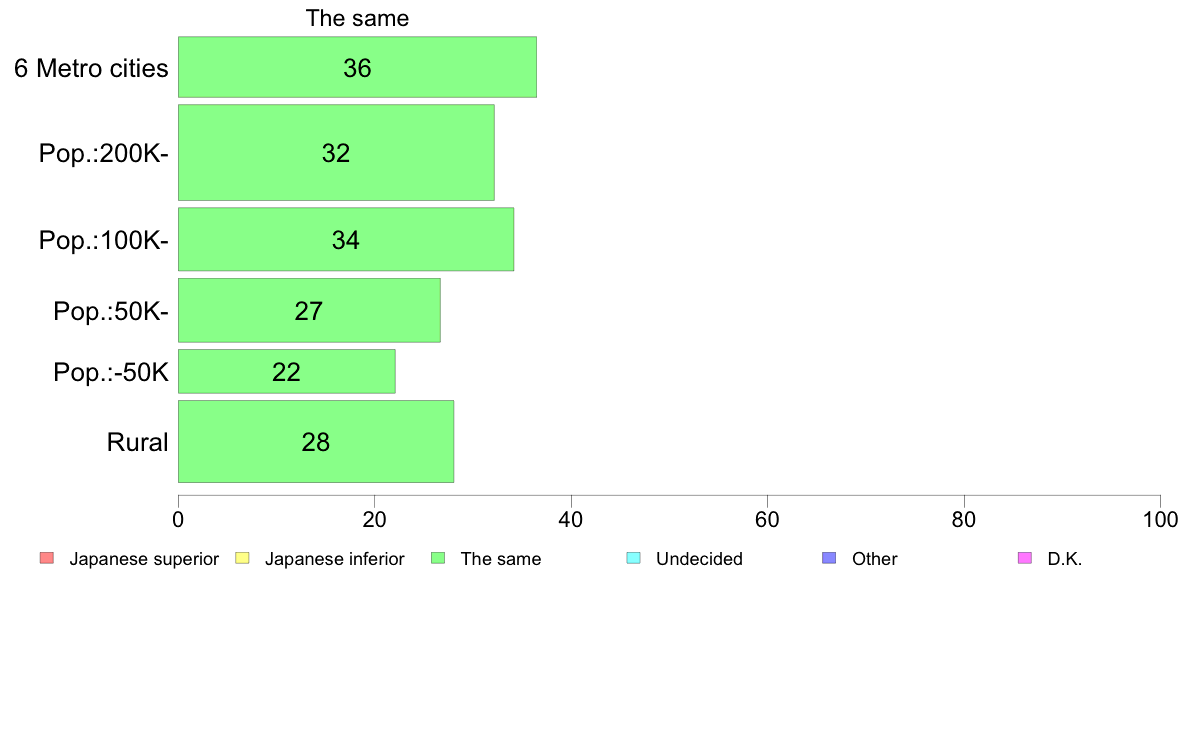Screen dimensions: 1188x736
Task: Select the Pop.:-50K bar showing 22
Action: point(286,371)
